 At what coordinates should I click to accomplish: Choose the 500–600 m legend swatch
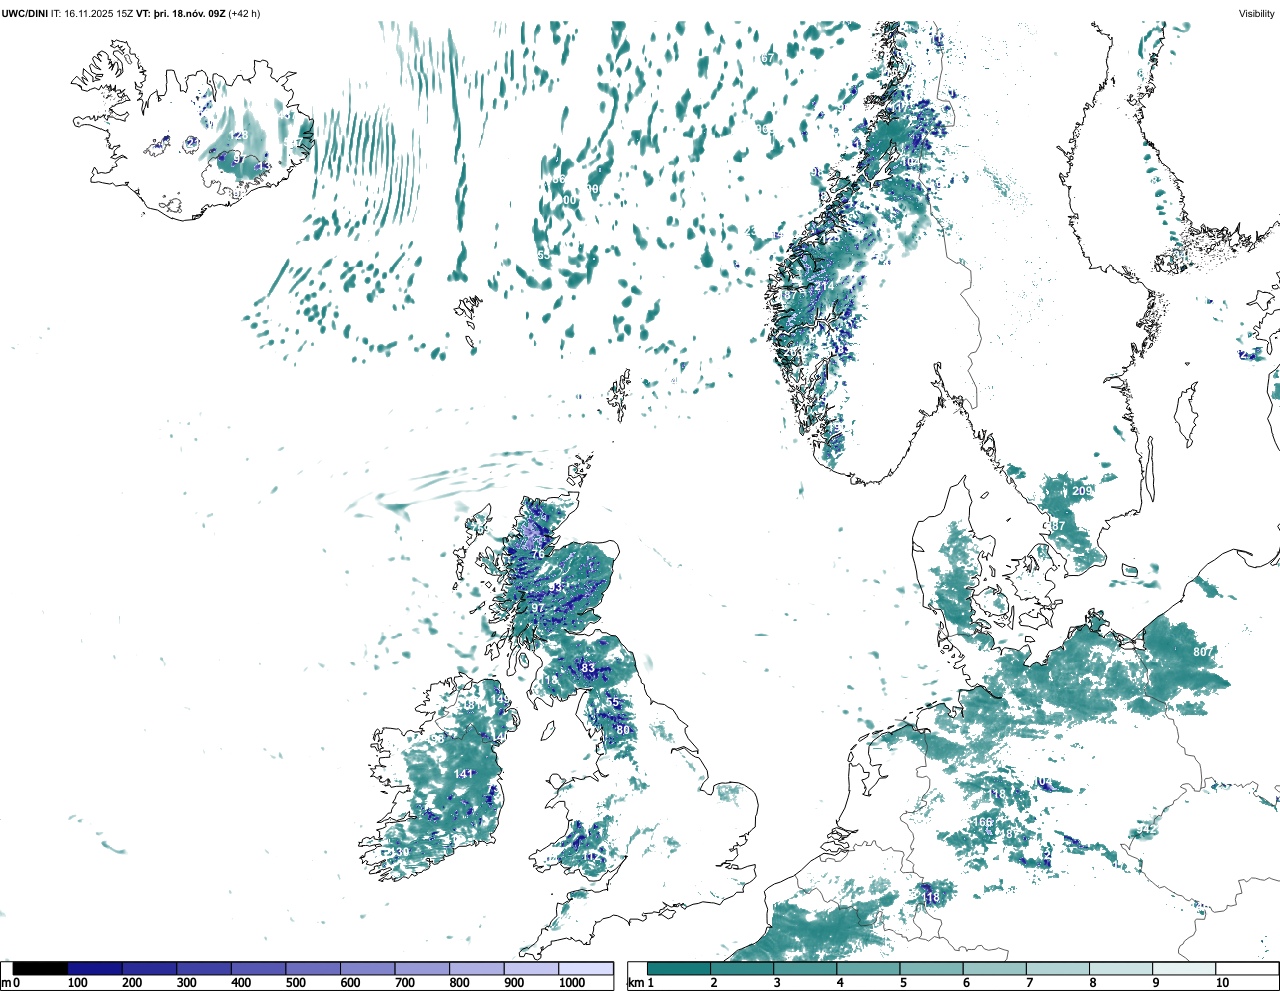point(313,968)
